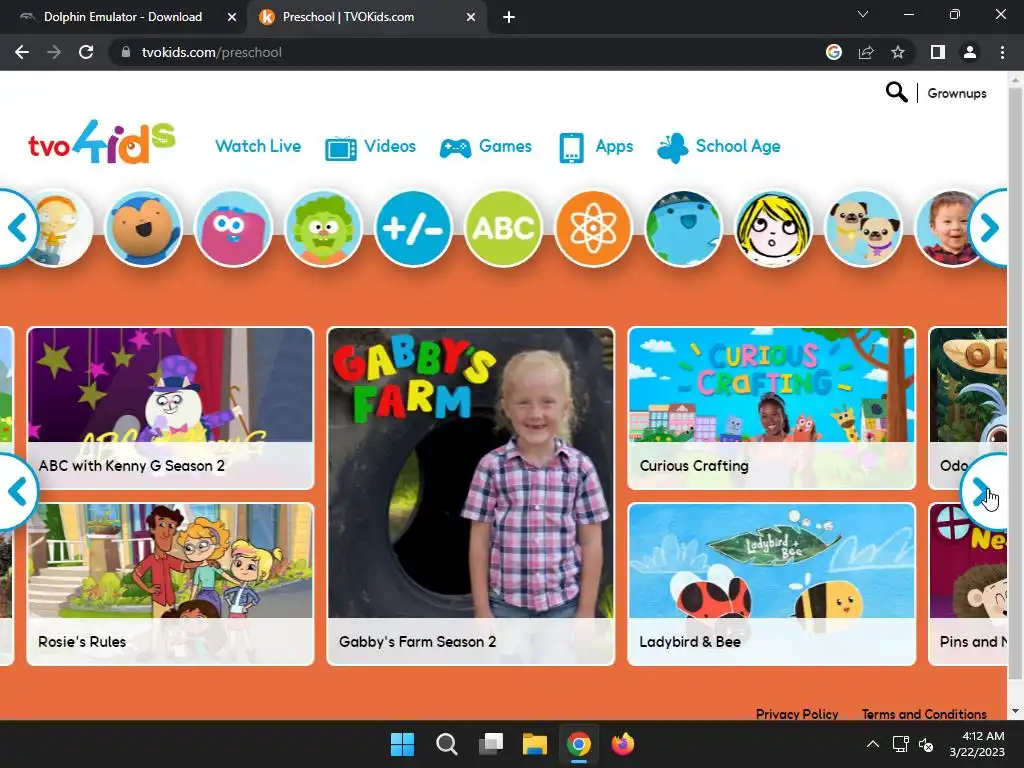
Task: Open File Explorer from taskbar
Action: tap(534, 744)
